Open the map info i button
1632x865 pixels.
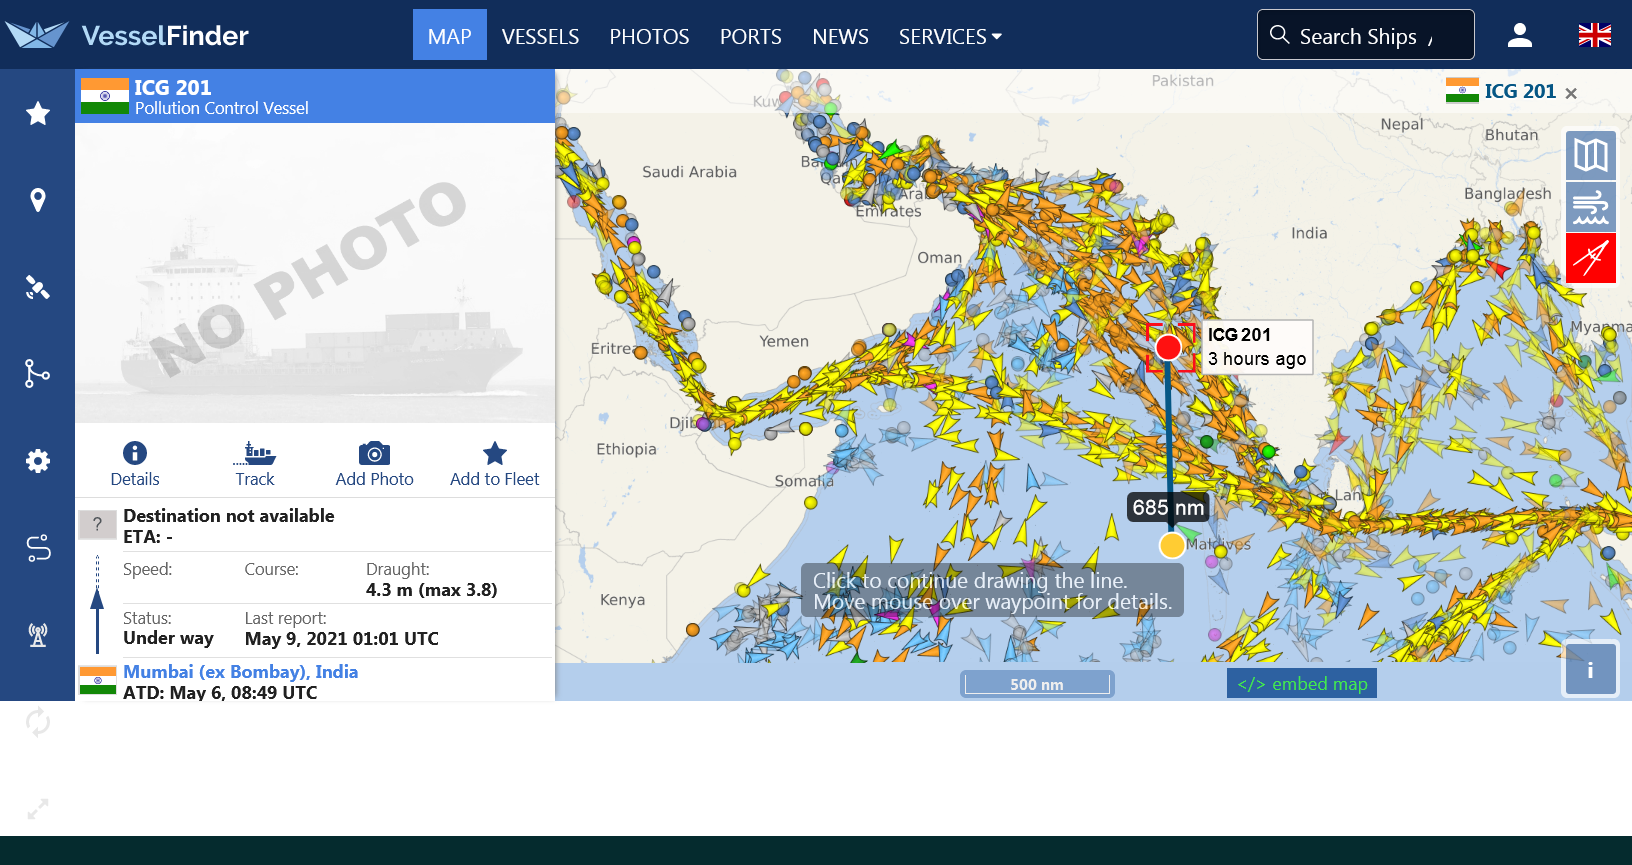tap(1590, 670)
